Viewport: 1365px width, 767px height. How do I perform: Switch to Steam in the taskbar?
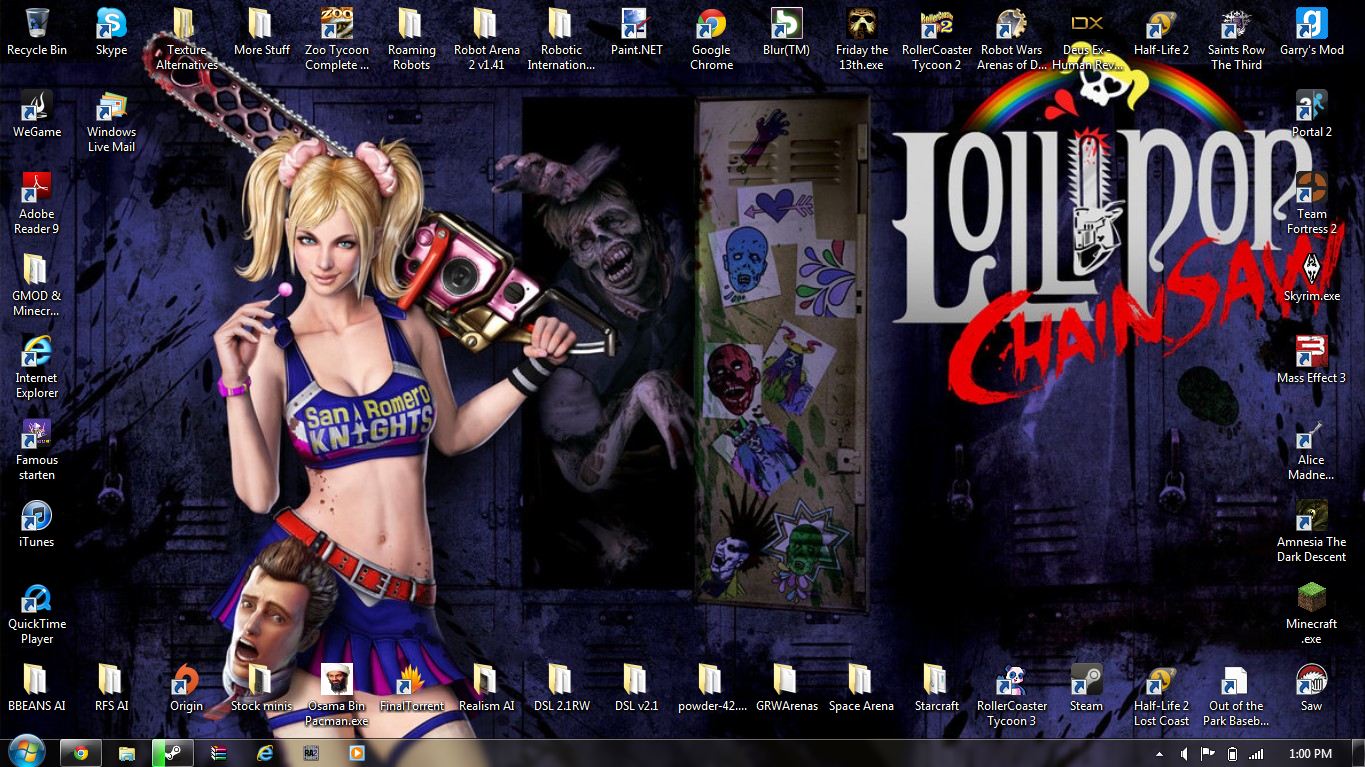click(x=171, y=753)
